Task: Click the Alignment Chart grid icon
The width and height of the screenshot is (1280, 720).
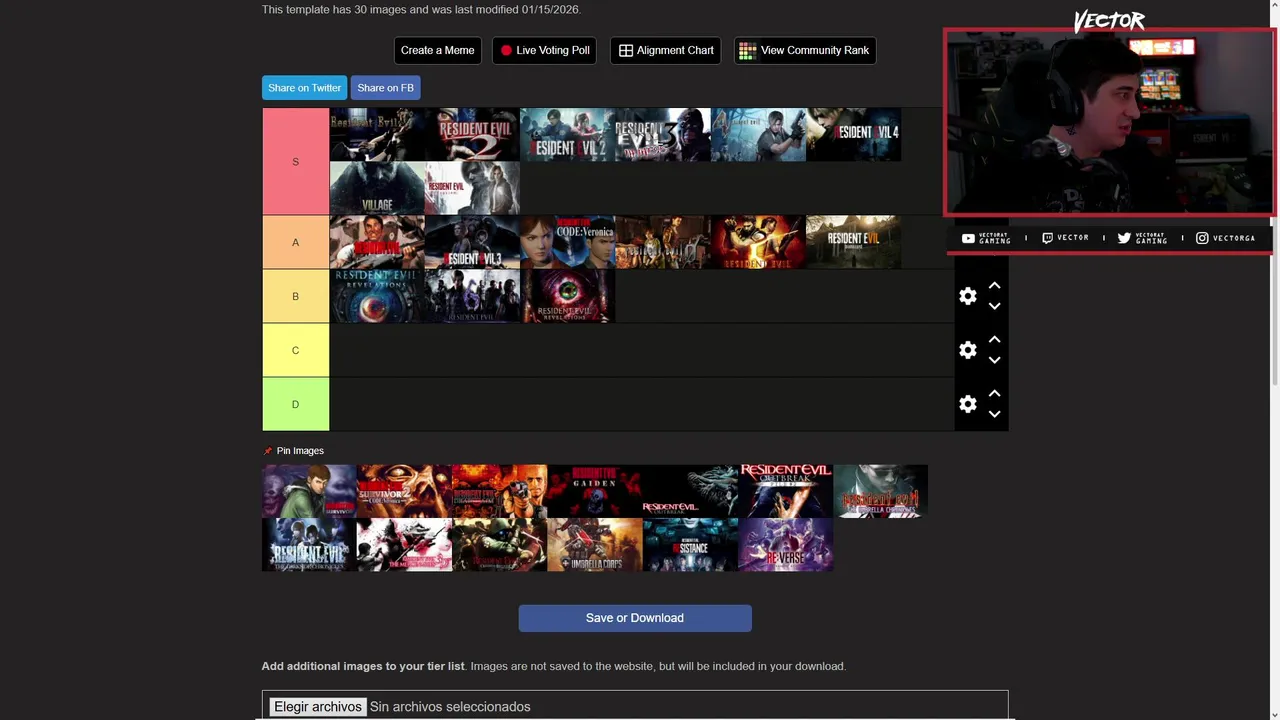Action: tap(626, 50)
